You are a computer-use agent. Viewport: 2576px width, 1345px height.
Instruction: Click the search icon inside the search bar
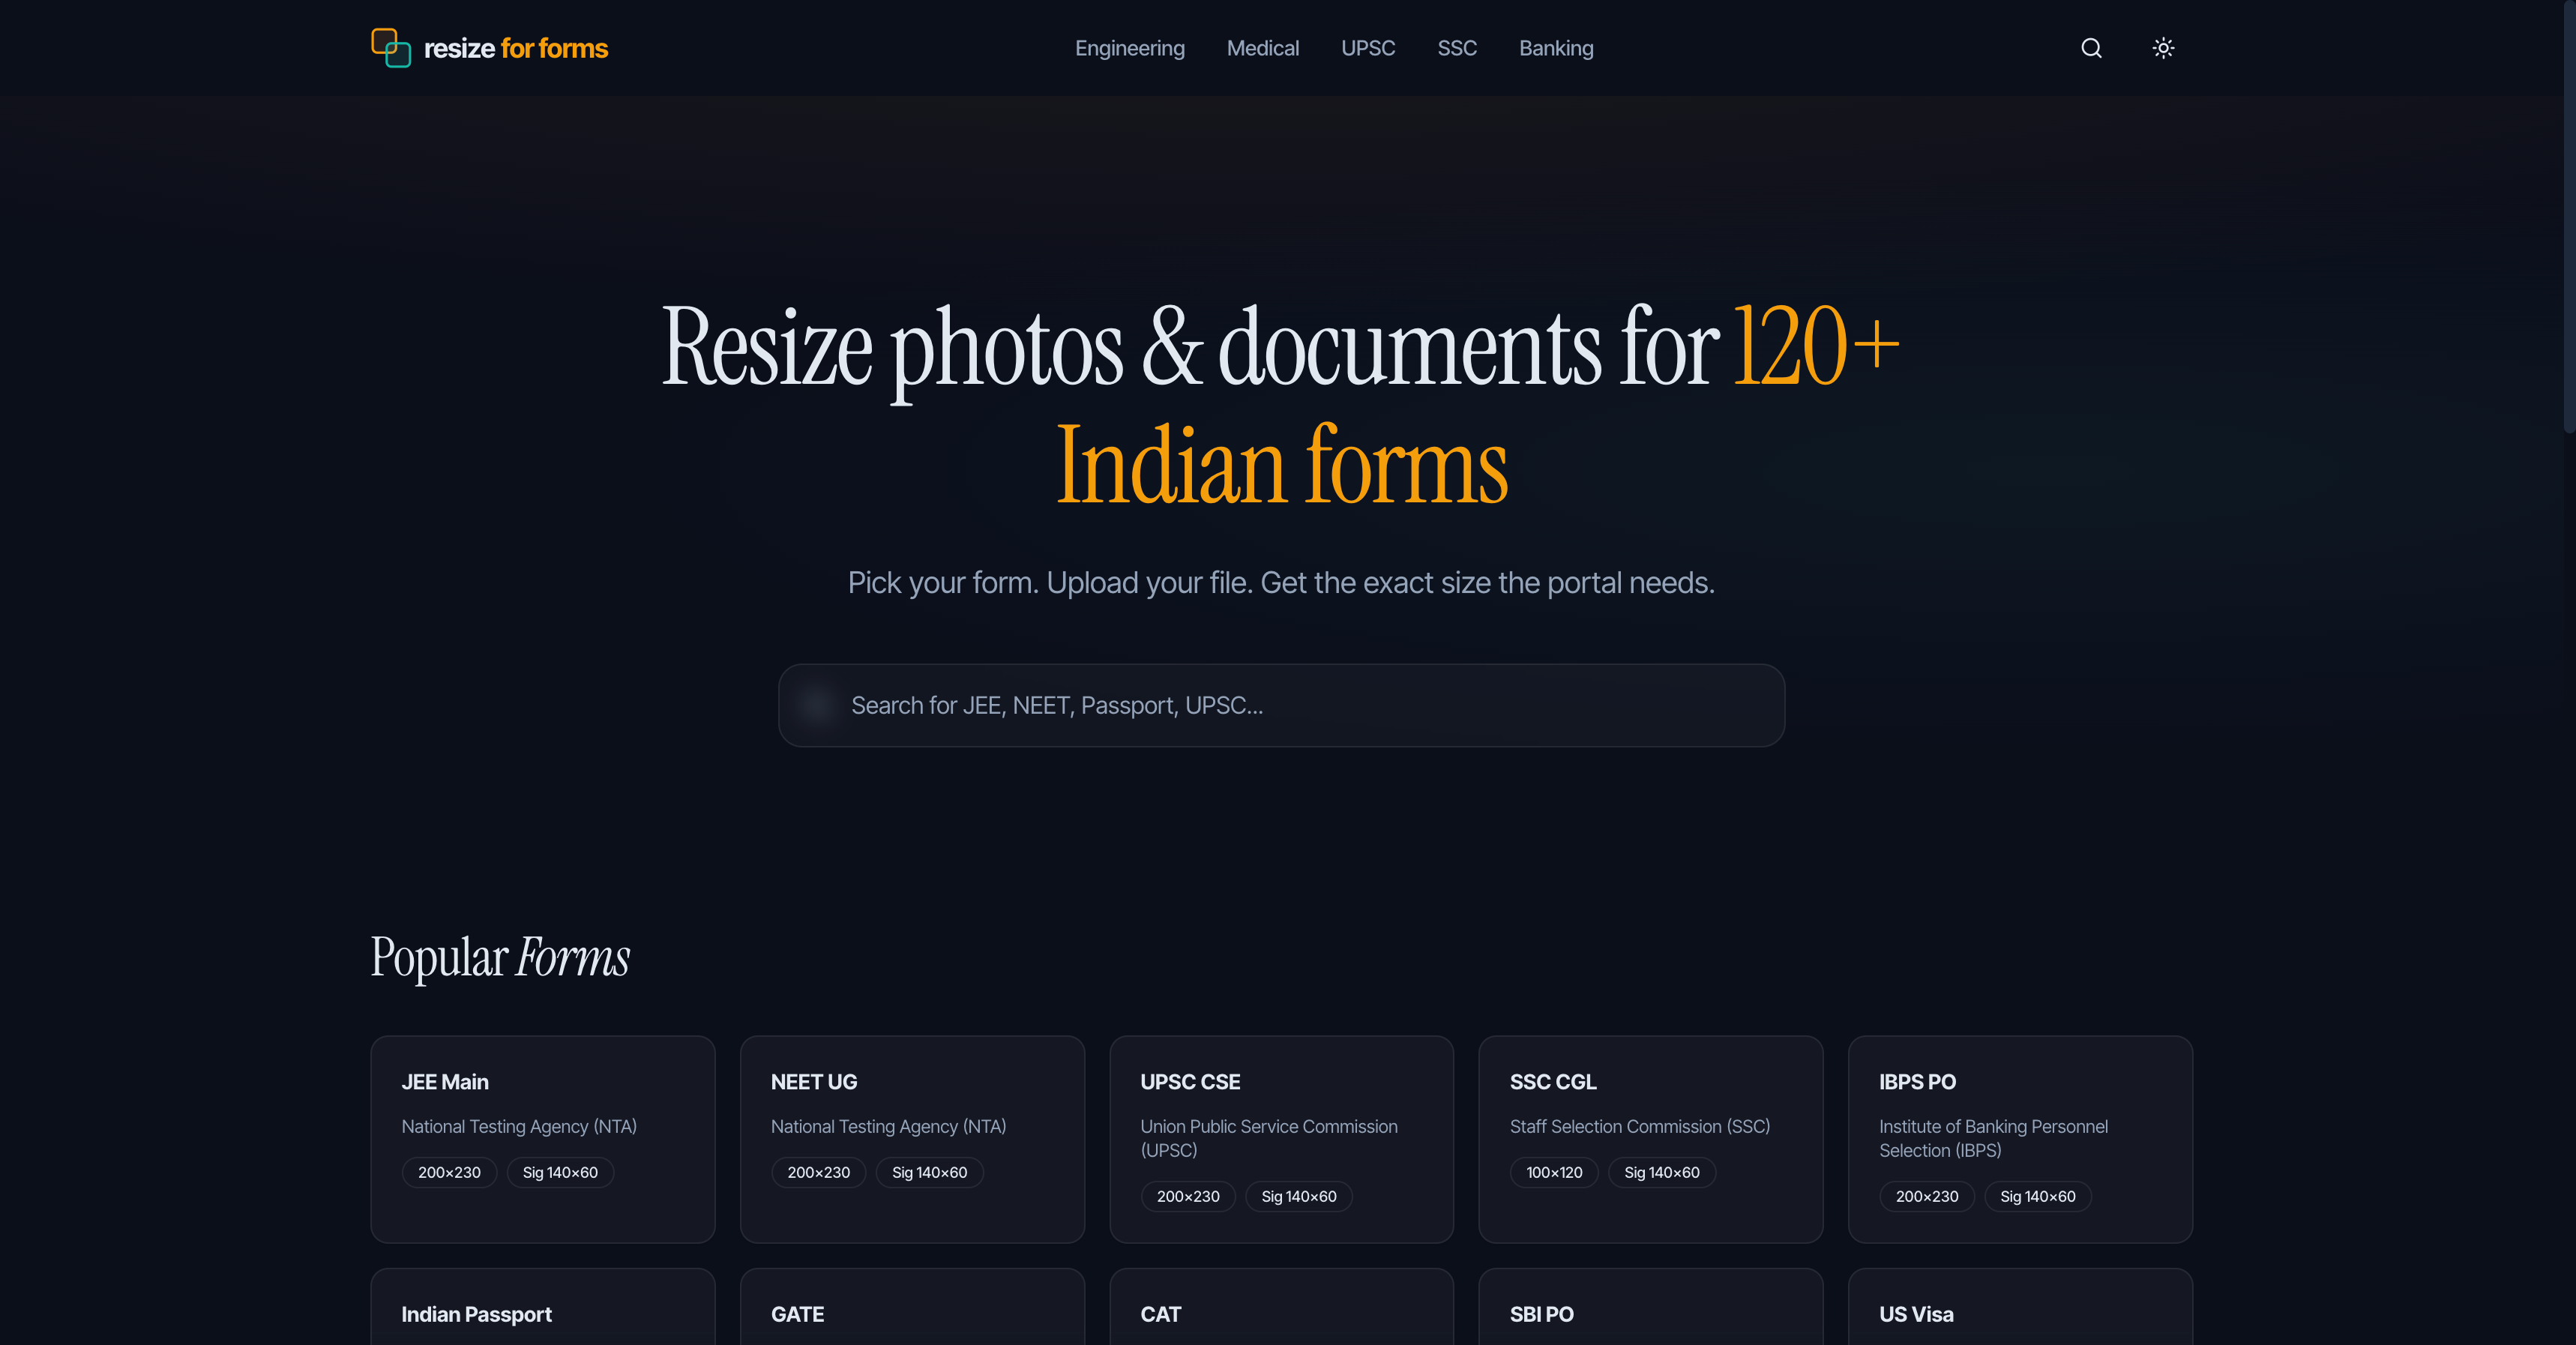817,705
